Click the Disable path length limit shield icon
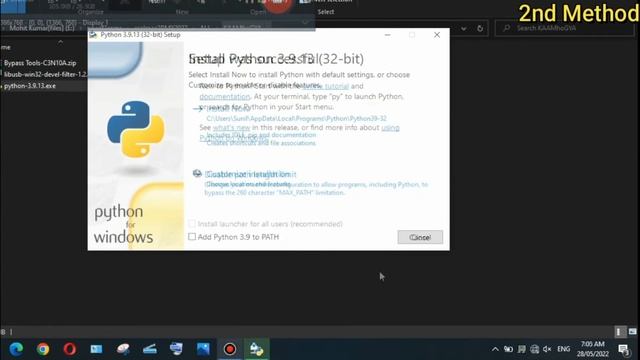The width and height of the screenshot is (640, 360). [197, 173]
